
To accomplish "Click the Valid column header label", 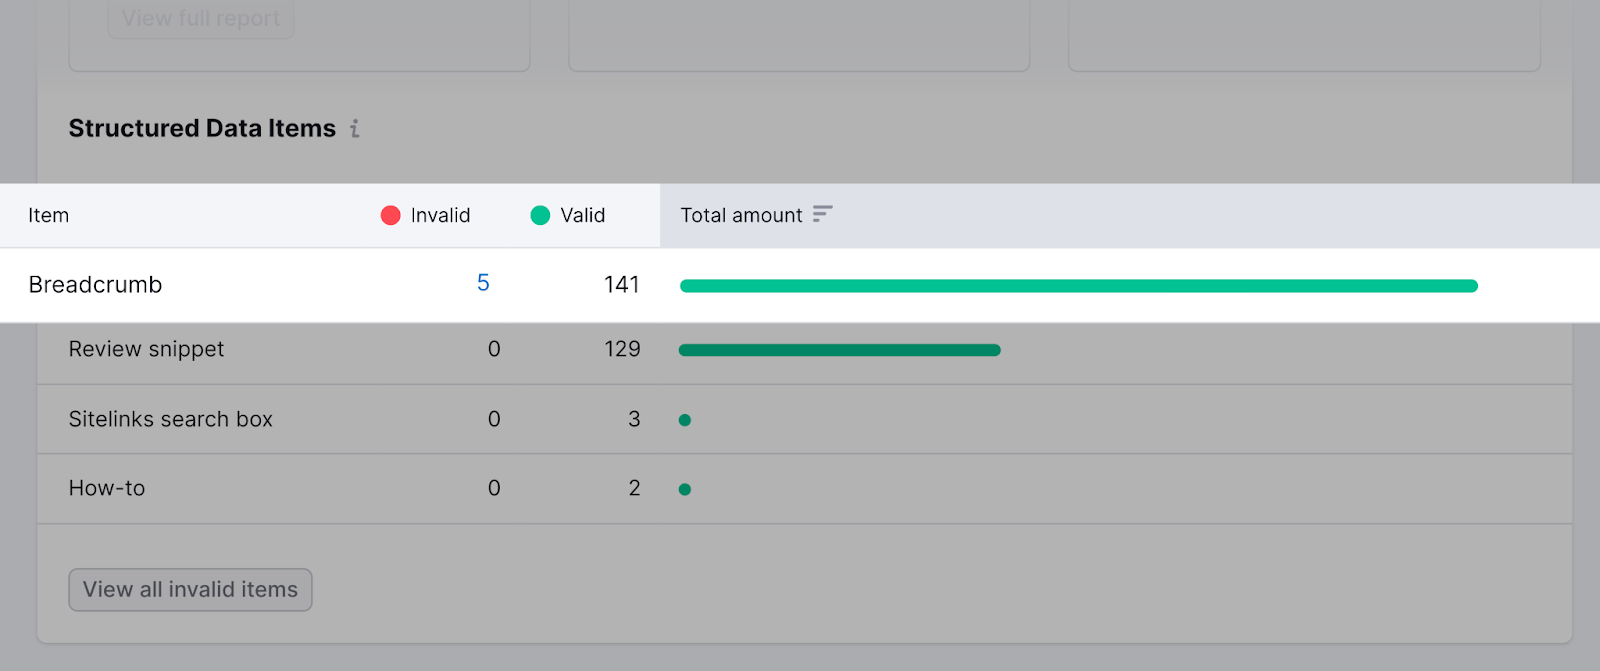I will click(x=582, y=215).
